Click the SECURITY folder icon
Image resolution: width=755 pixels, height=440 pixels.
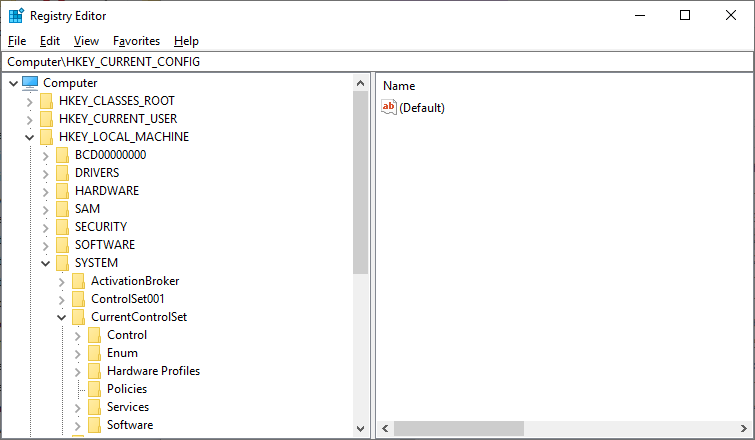click(x=62, y=227)
